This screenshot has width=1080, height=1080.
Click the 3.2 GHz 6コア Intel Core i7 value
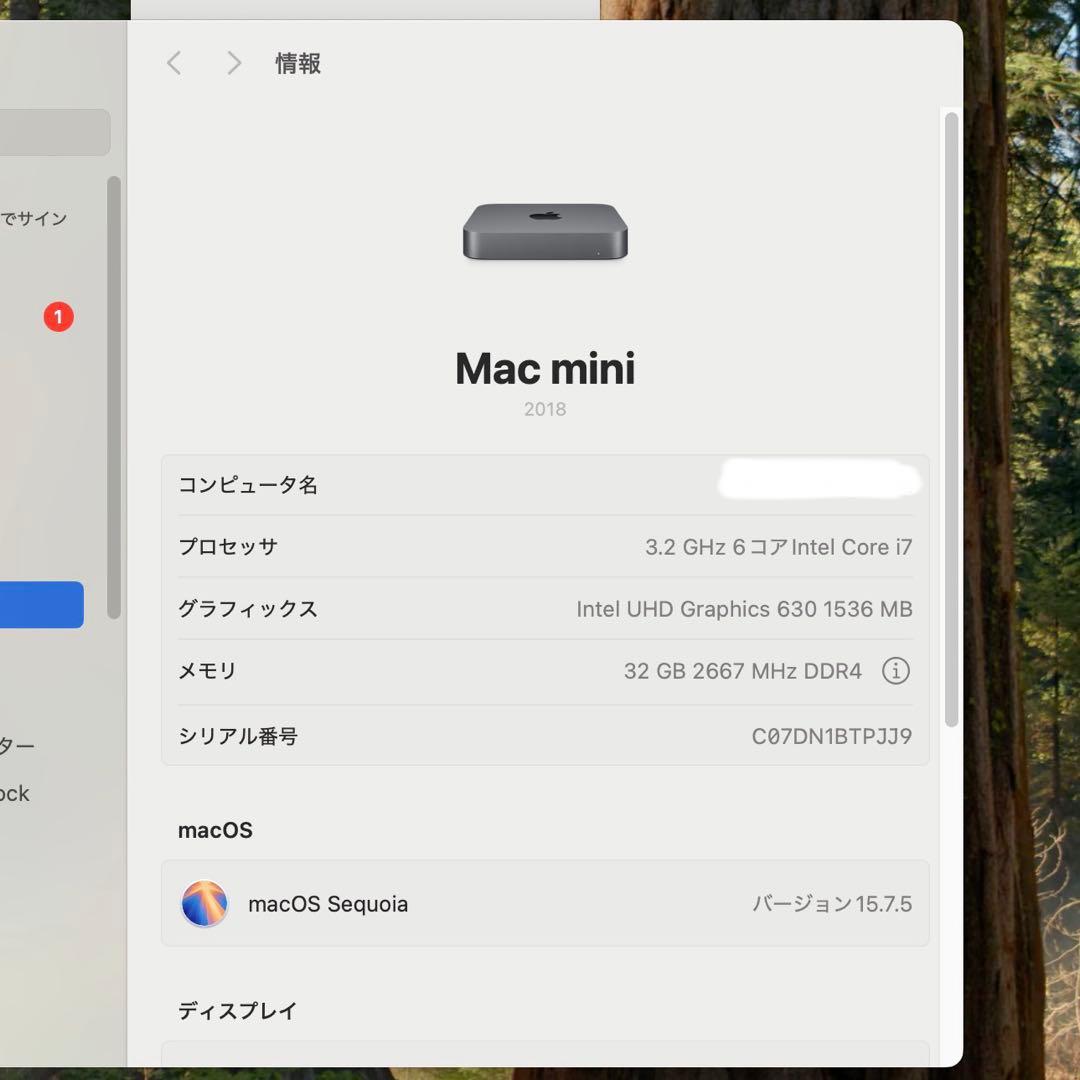tap(778, 547)
